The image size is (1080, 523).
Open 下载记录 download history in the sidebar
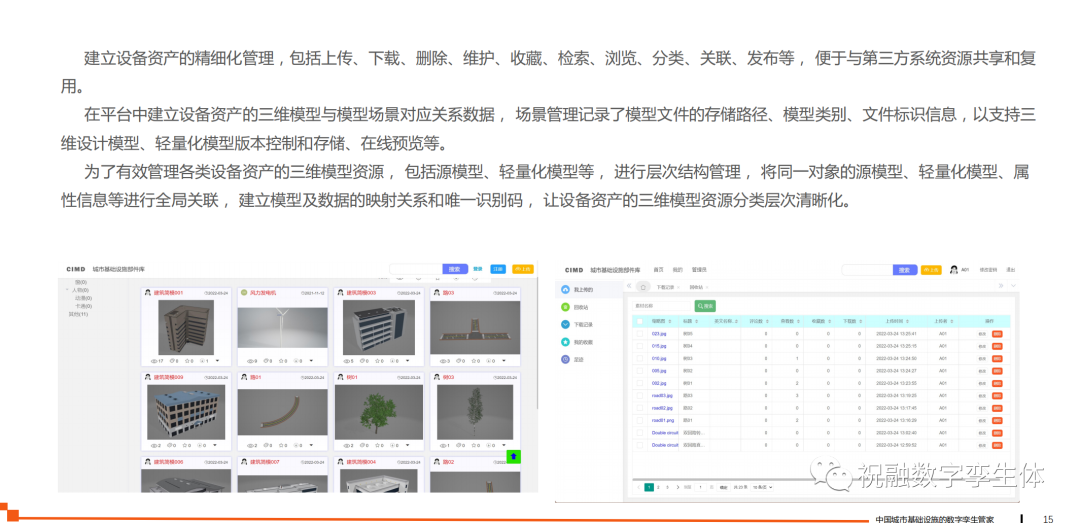[x=565, y=324]
